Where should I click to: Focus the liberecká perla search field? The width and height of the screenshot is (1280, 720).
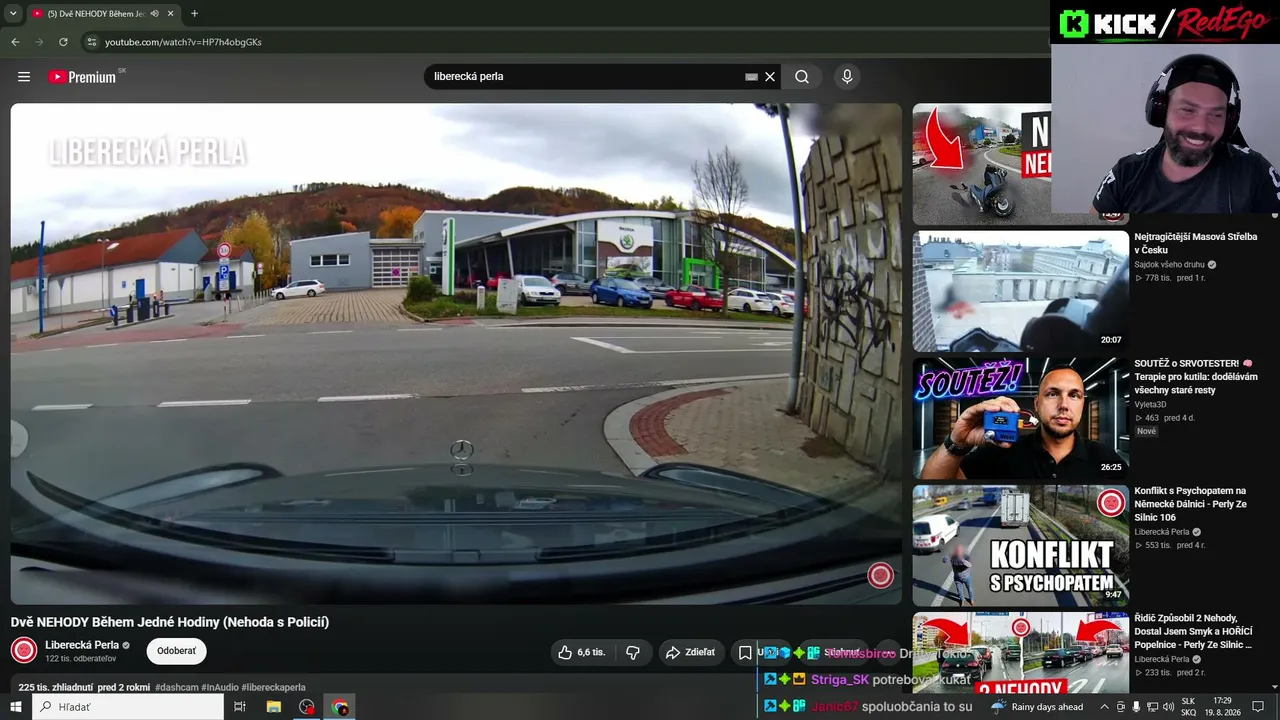point(585,77)
